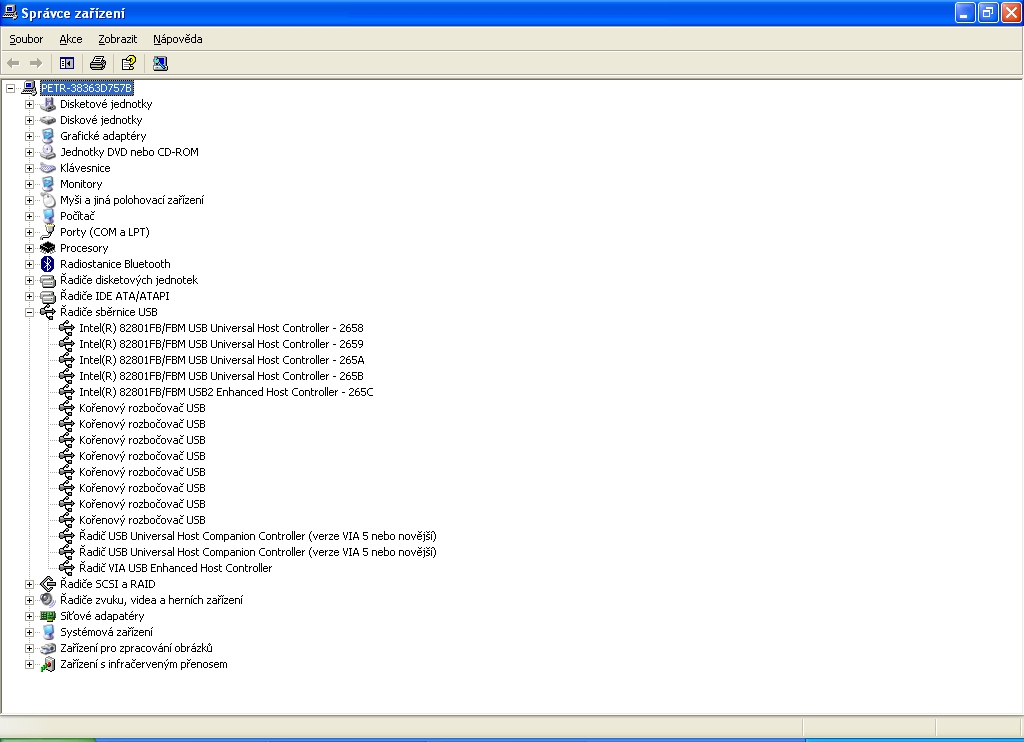The height and width of the screenshot is (742, 1024).
Task: Click the display adapter icon beside Grafické adaptéry
Action: 48,136
